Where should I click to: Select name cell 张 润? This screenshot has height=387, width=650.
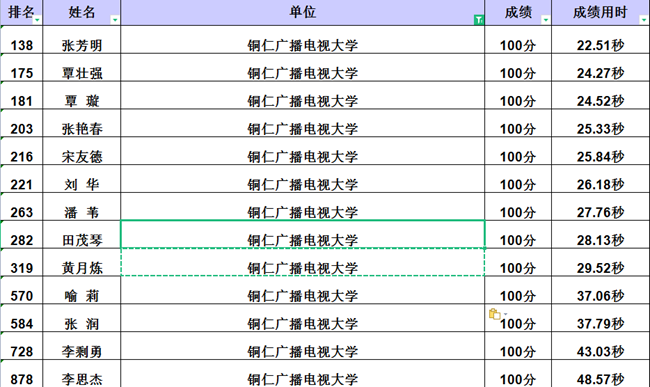click(x=82, y=318)
